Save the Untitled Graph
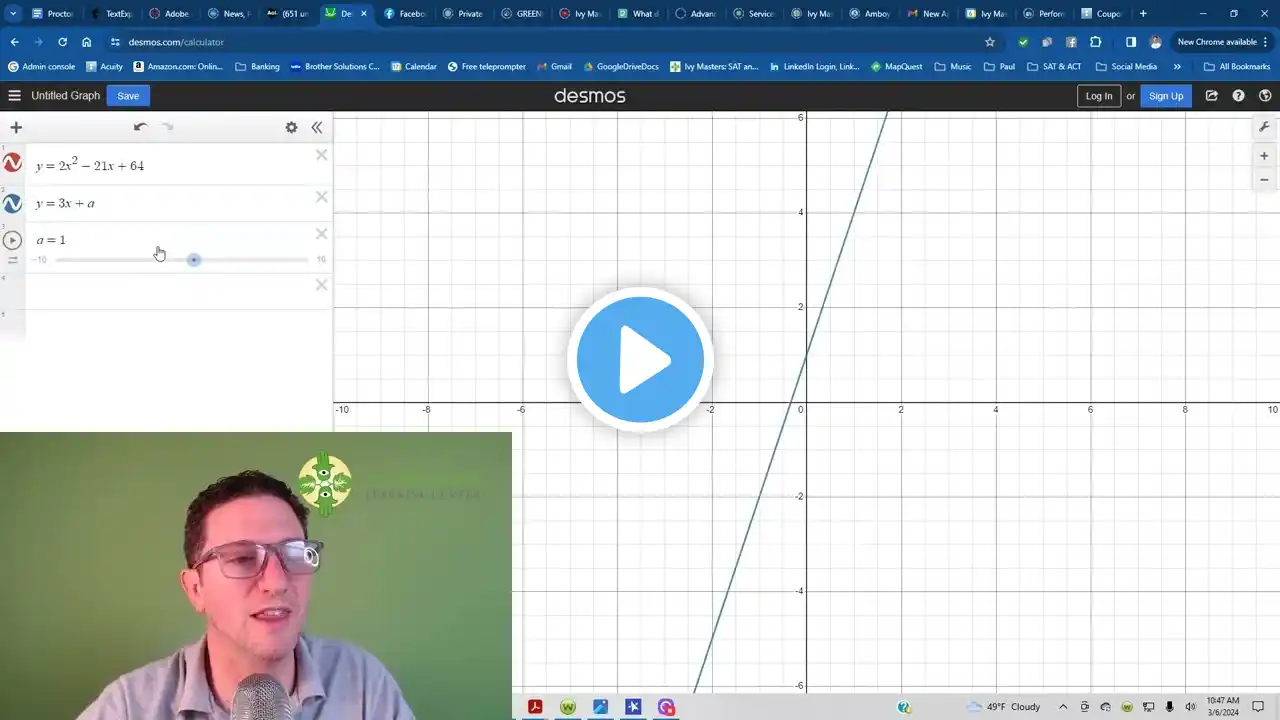 click(128, 96)
